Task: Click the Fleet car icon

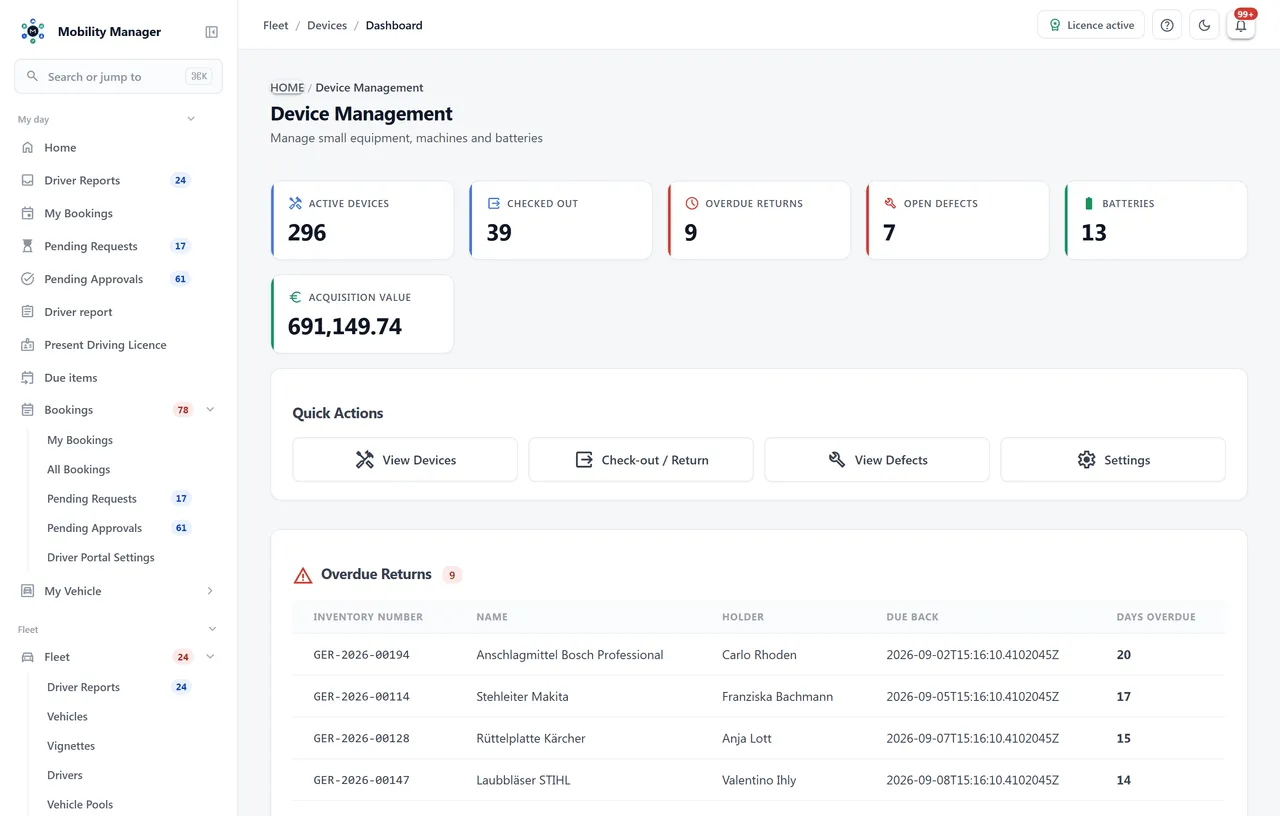Action: pyautogui.click(x=28, y=657)
